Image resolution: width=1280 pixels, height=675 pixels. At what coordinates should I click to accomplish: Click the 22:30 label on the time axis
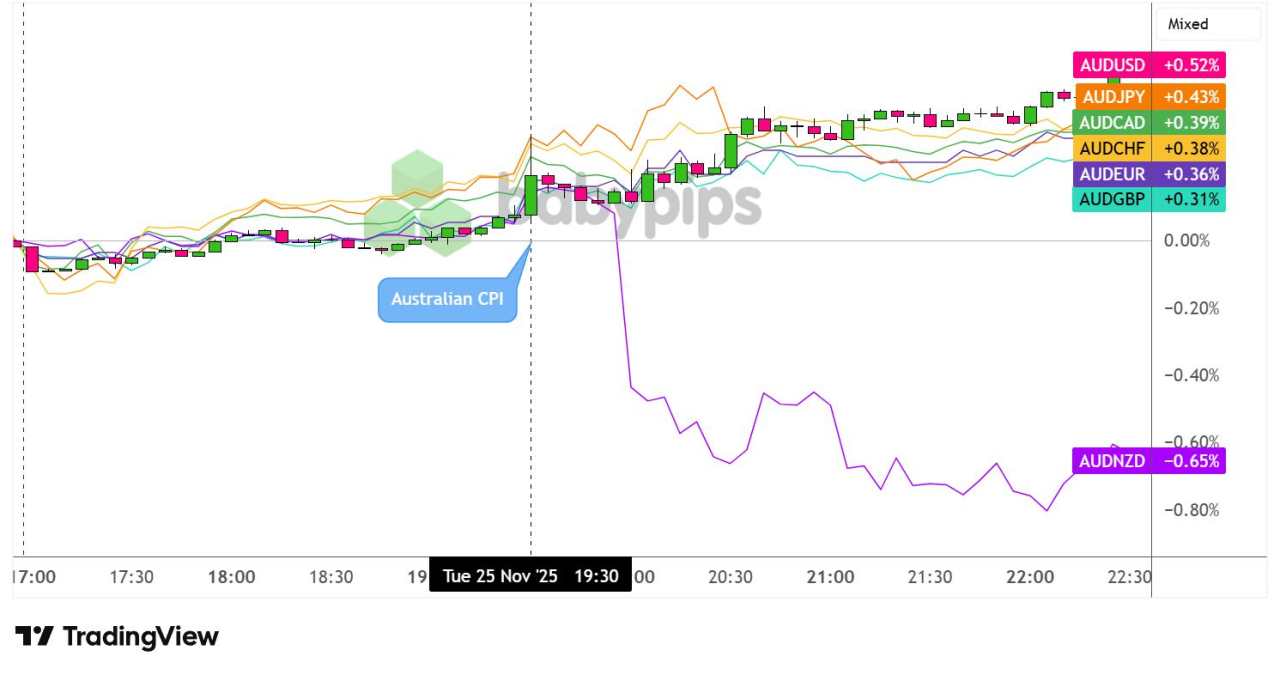tap(1126, 576)
